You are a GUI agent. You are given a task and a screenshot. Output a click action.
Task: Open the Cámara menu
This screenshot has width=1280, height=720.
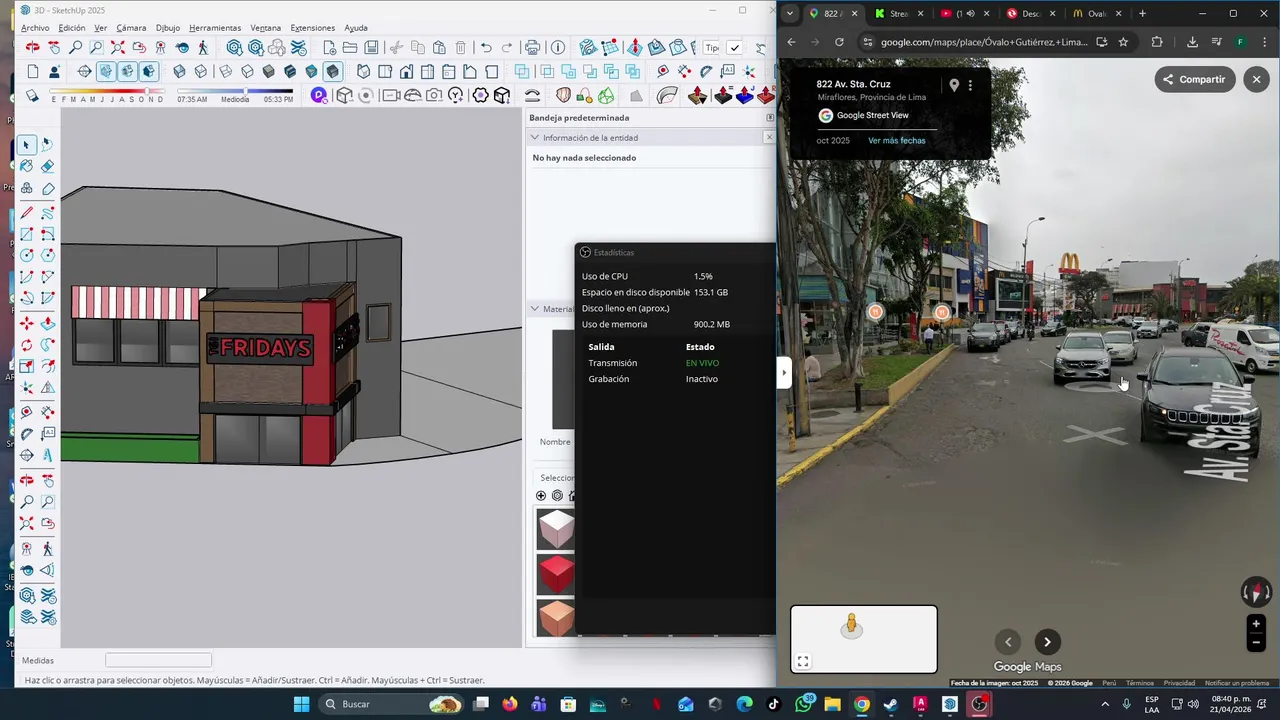pos(131,28)
